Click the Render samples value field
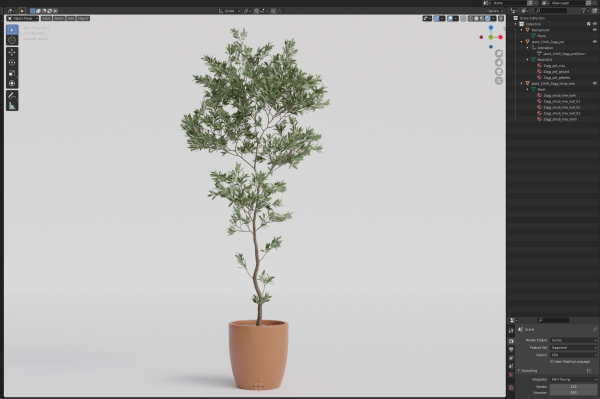 coord(573,387)
